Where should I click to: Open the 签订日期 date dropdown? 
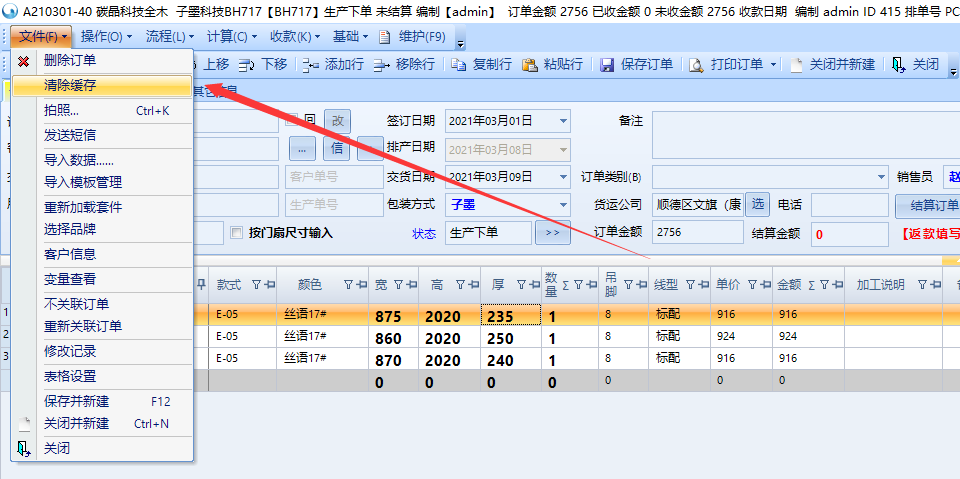coord(562,121)
